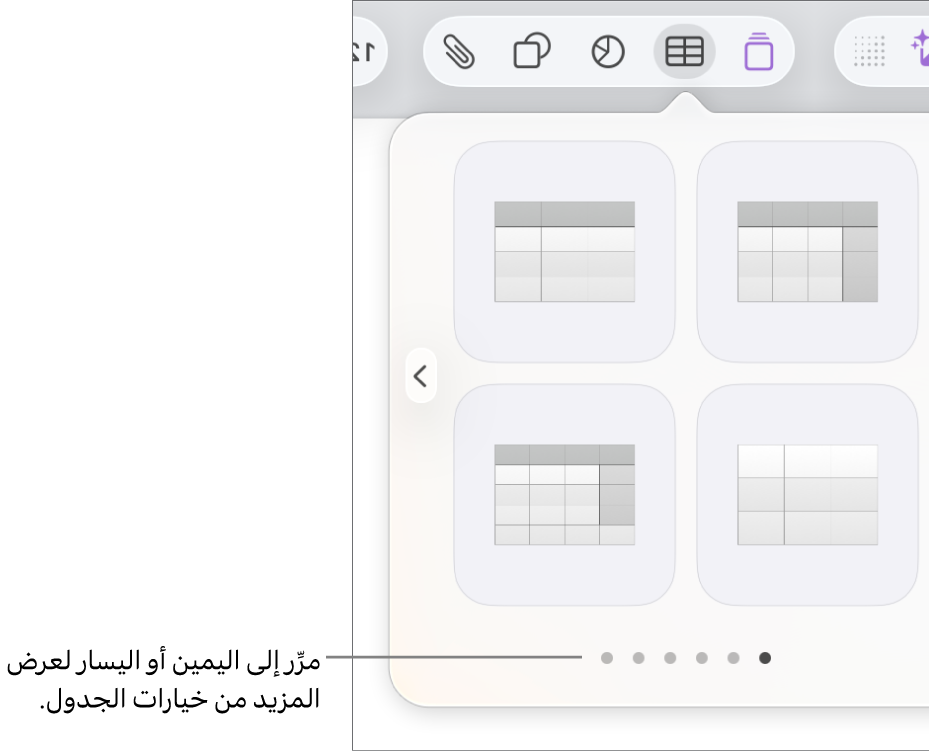
Task: Click the paperclip attachment icon
Action: coord(459,52)
